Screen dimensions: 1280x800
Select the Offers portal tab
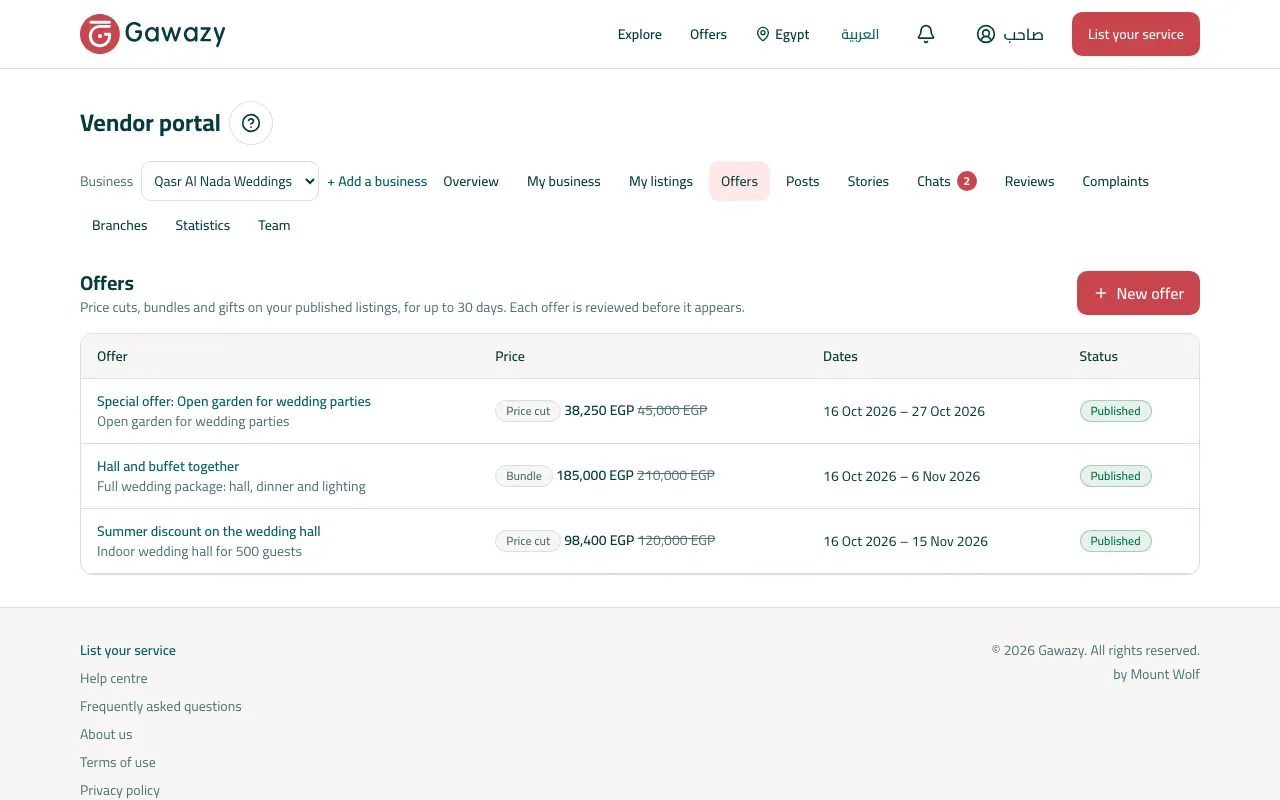(x=740, y=181)
